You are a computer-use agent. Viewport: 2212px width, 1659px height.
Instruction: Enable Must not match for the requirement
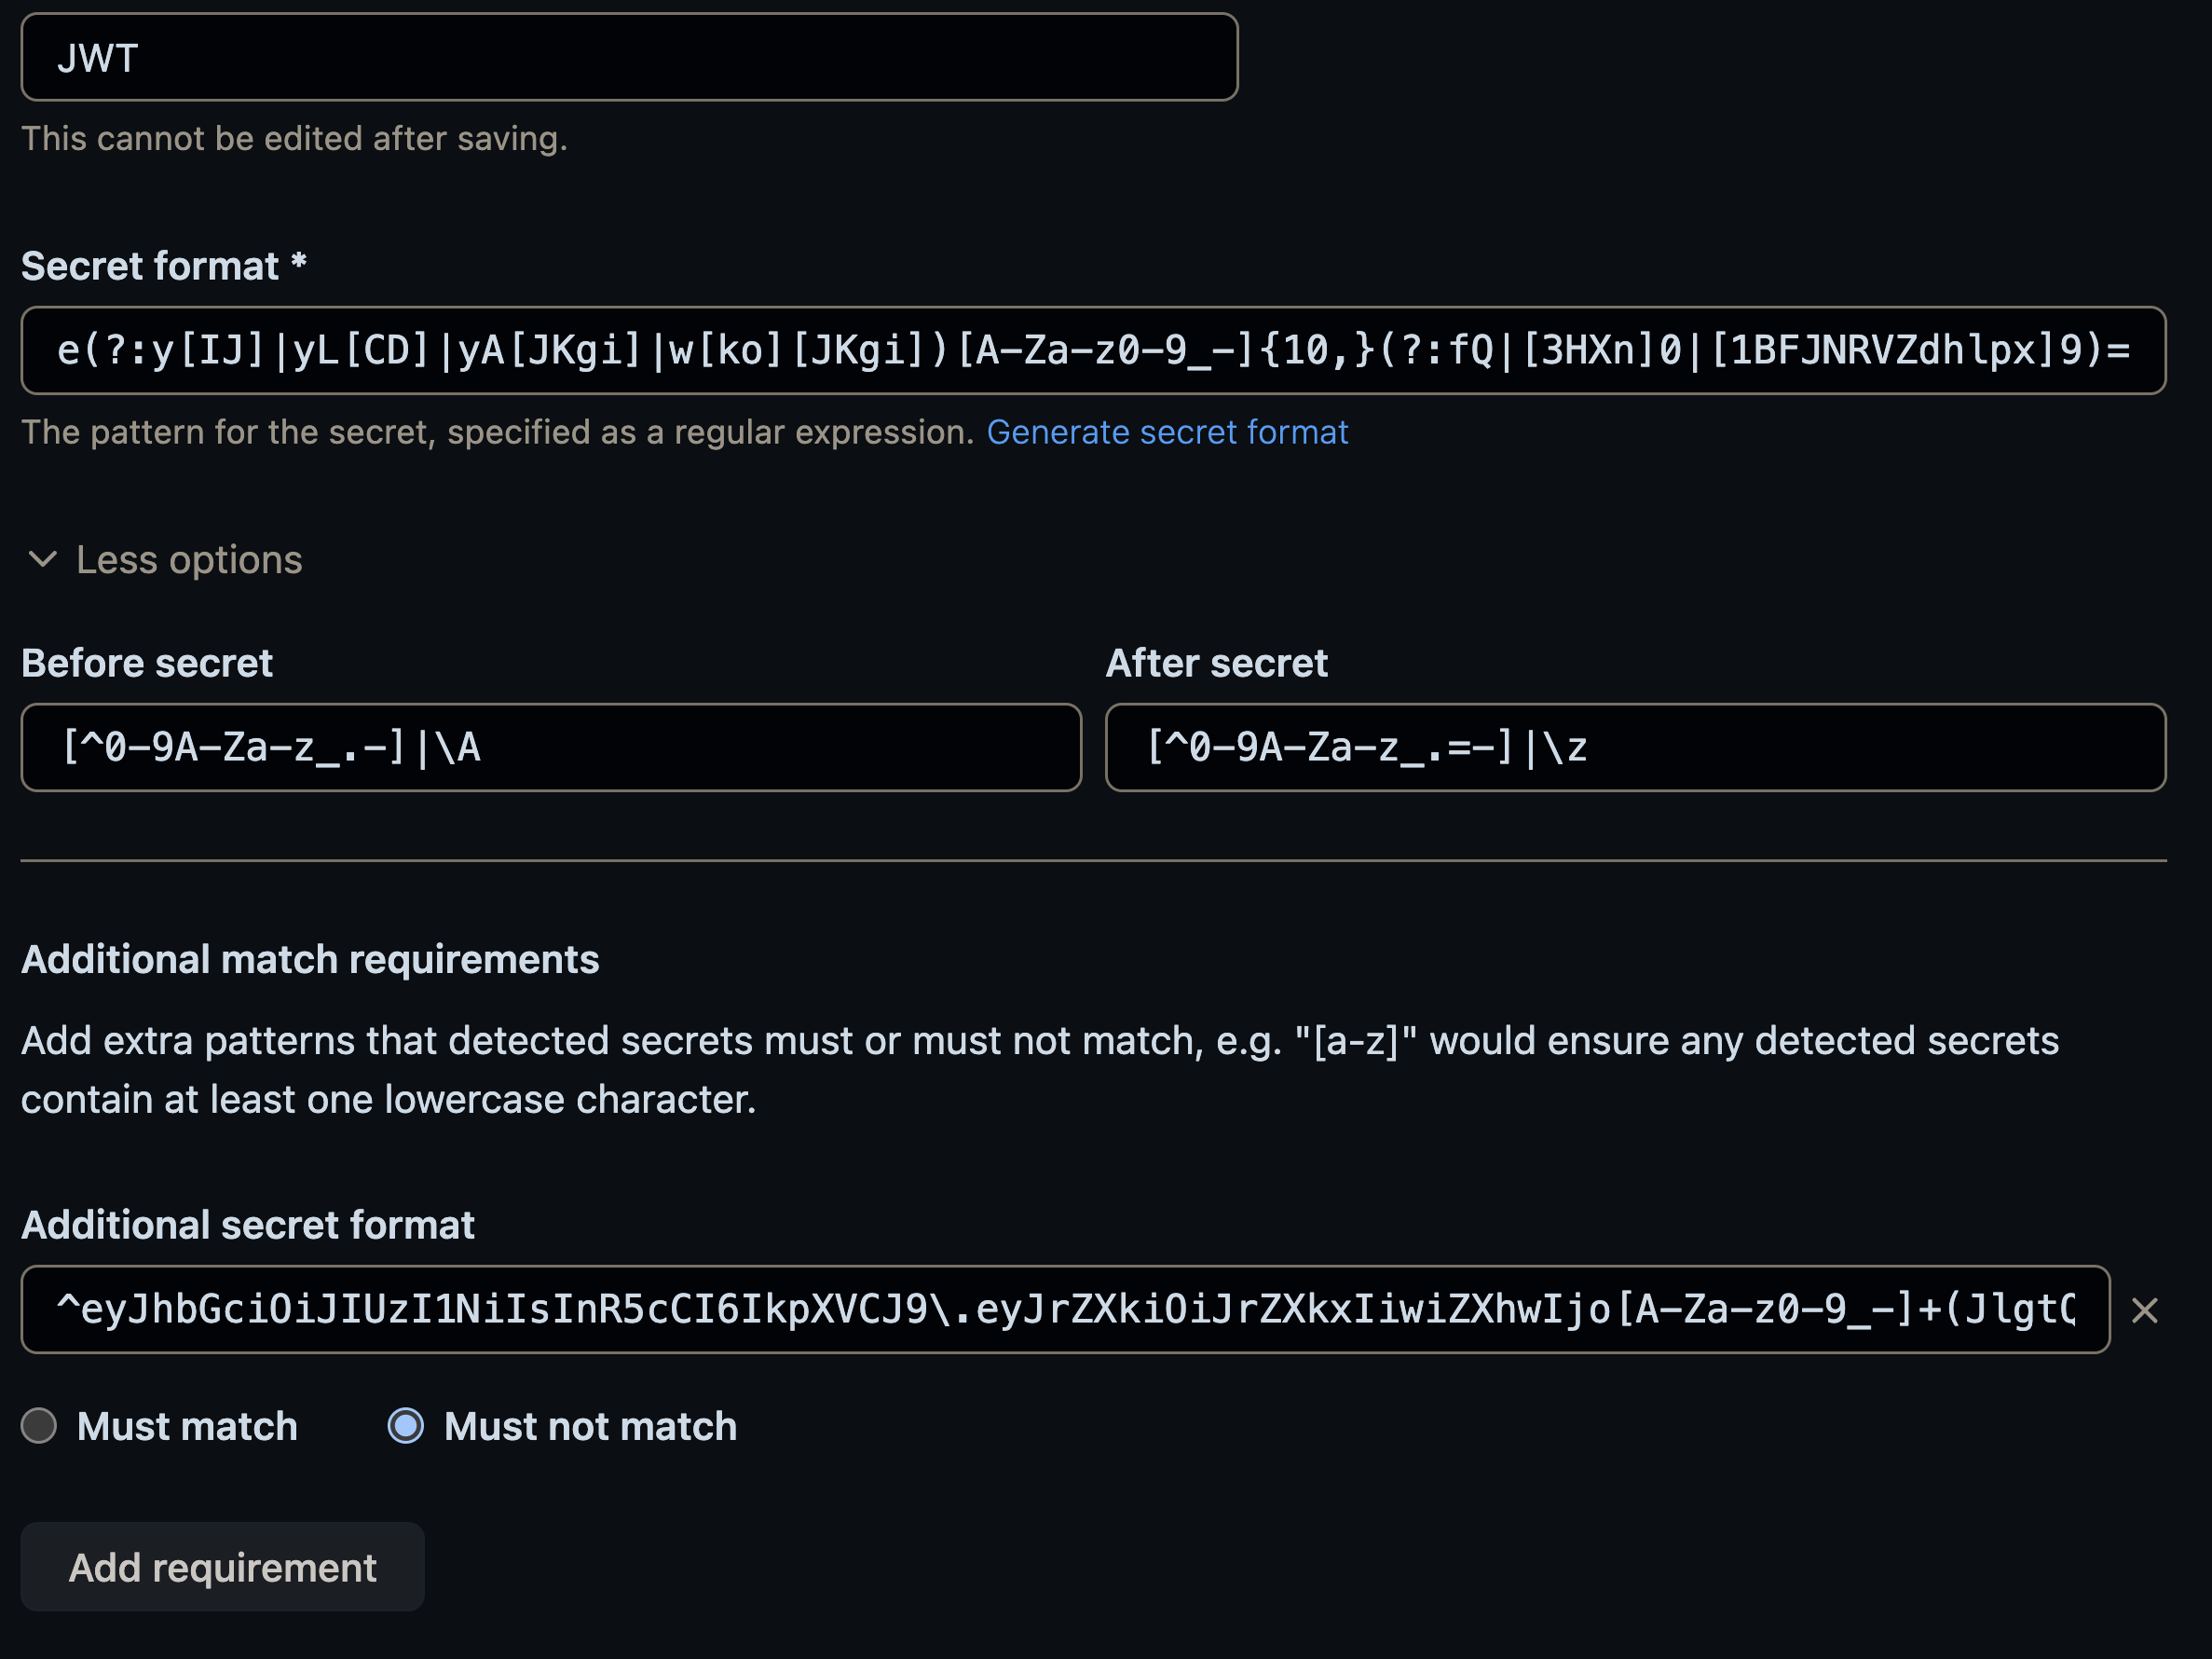pos(406,1427)
